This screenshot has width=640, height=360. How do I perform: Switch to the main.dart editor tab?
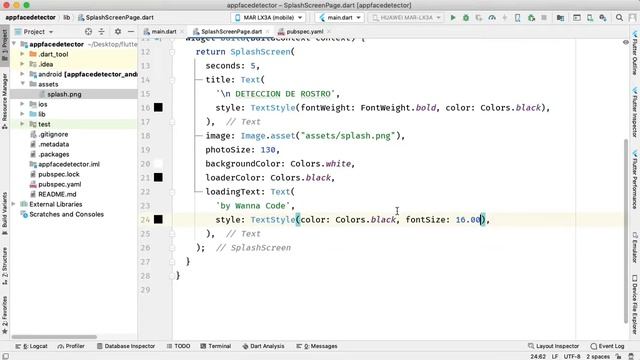164,31
